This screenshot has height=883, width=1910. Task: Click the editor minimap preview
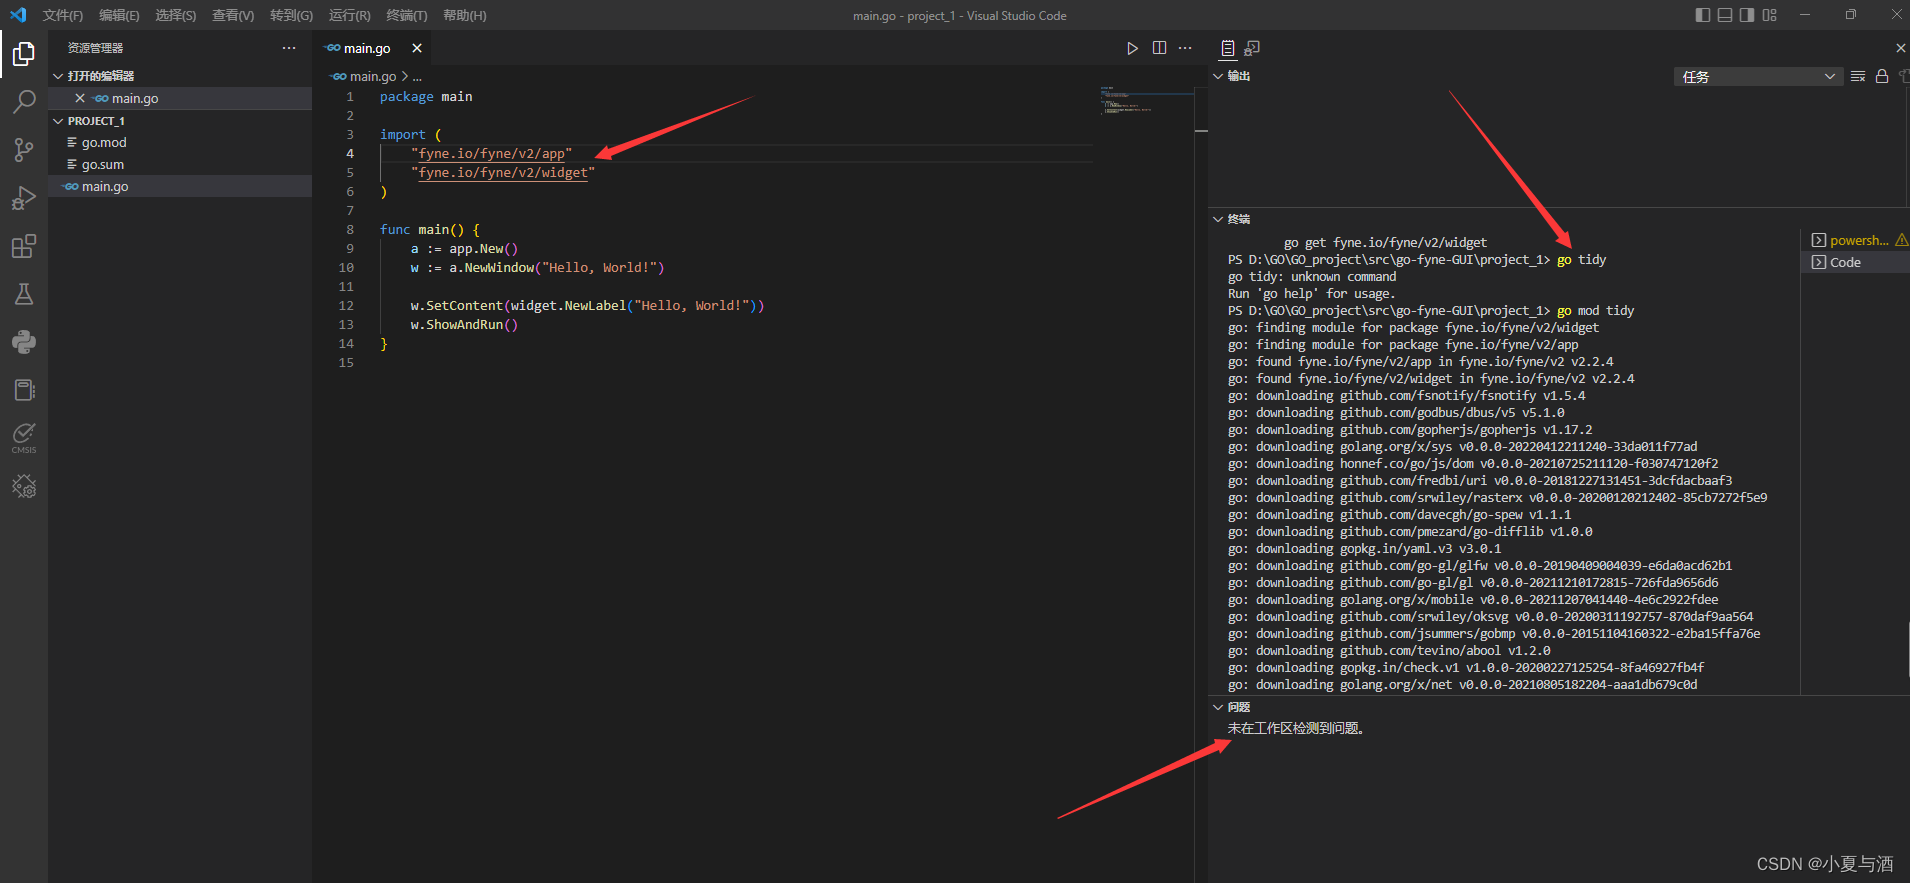(1146, 101)
